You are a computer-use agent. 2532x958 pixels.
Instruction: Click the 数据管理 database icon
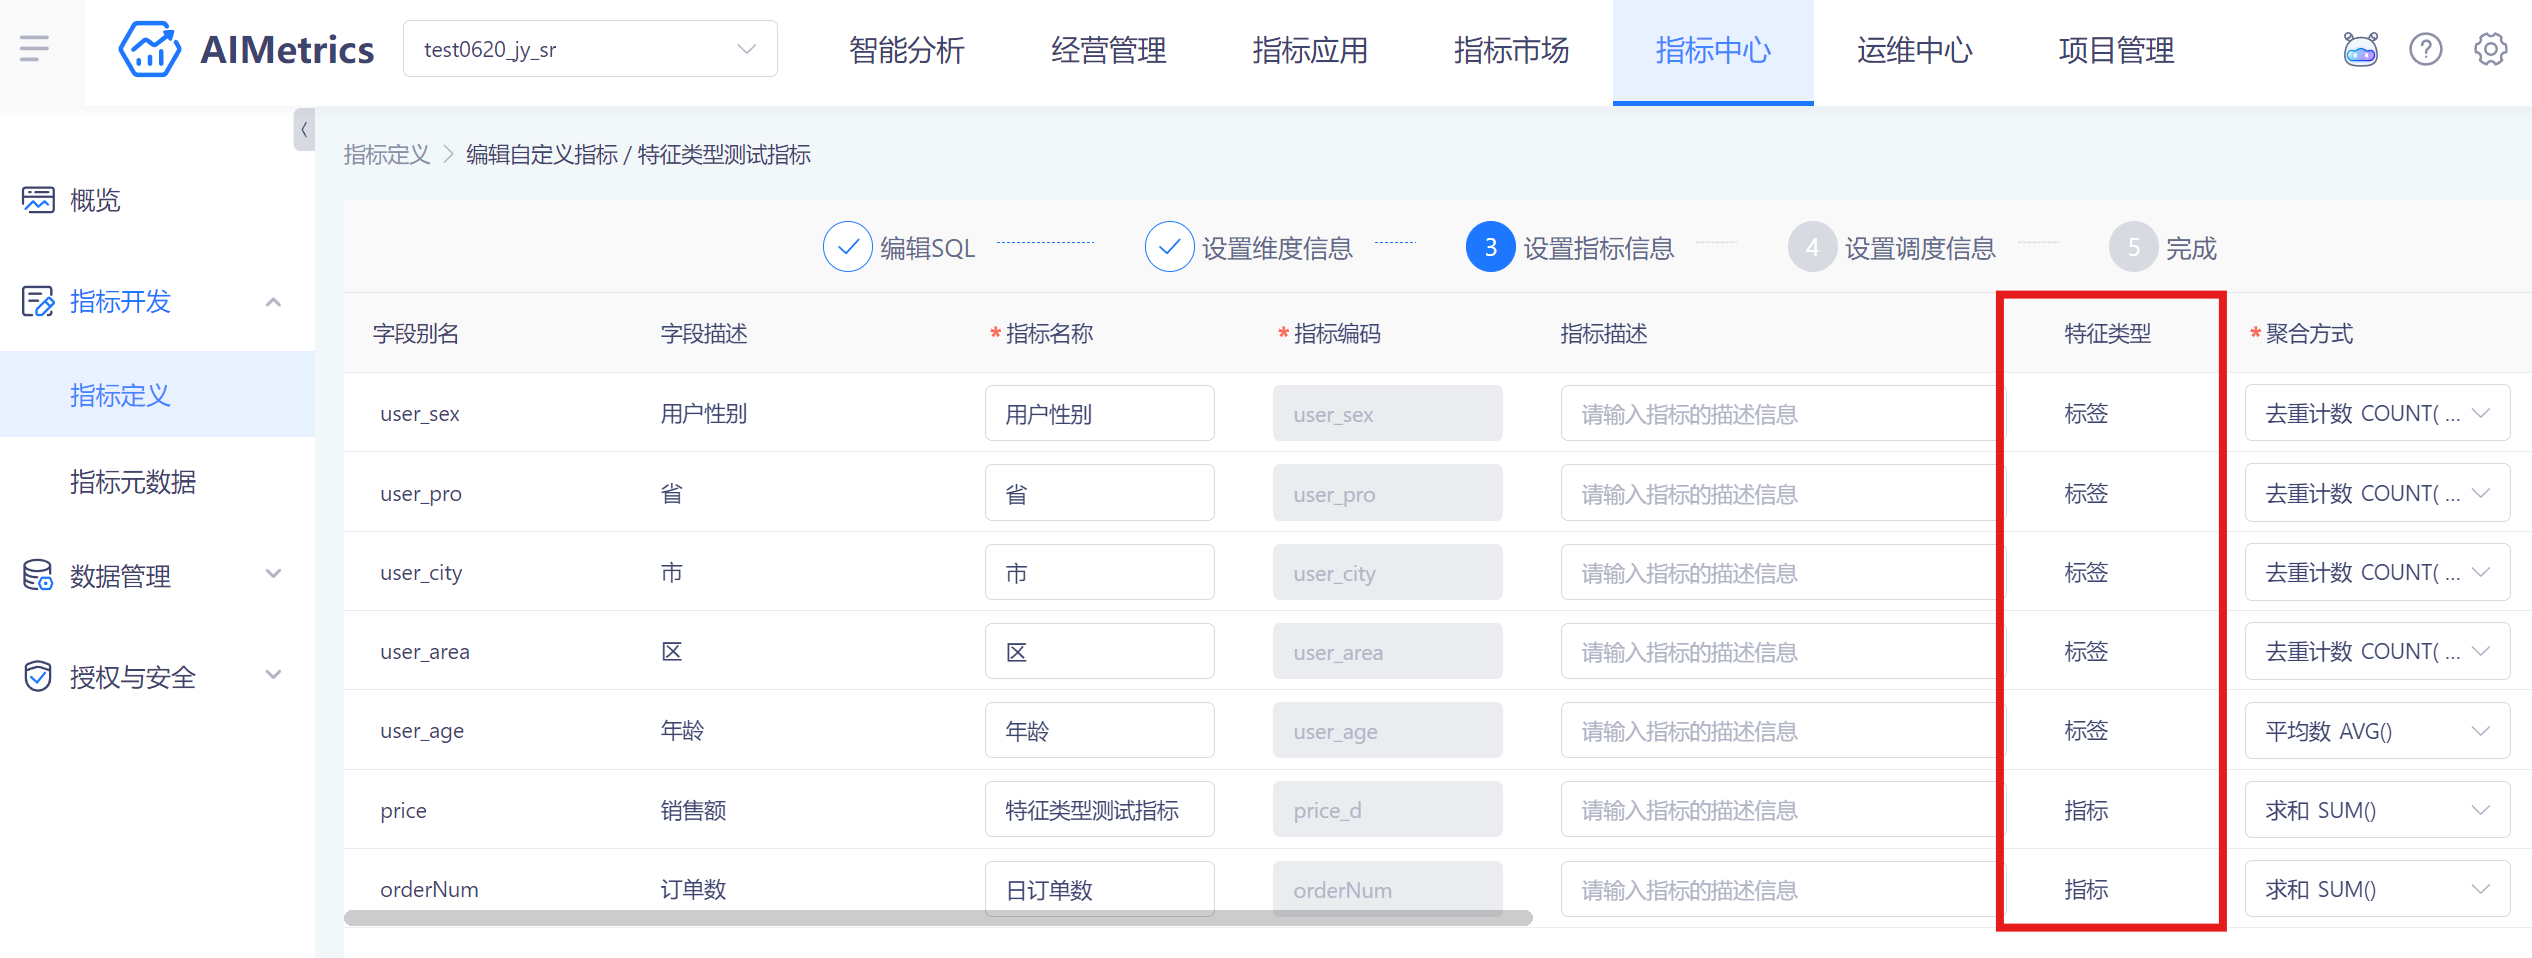38,575
